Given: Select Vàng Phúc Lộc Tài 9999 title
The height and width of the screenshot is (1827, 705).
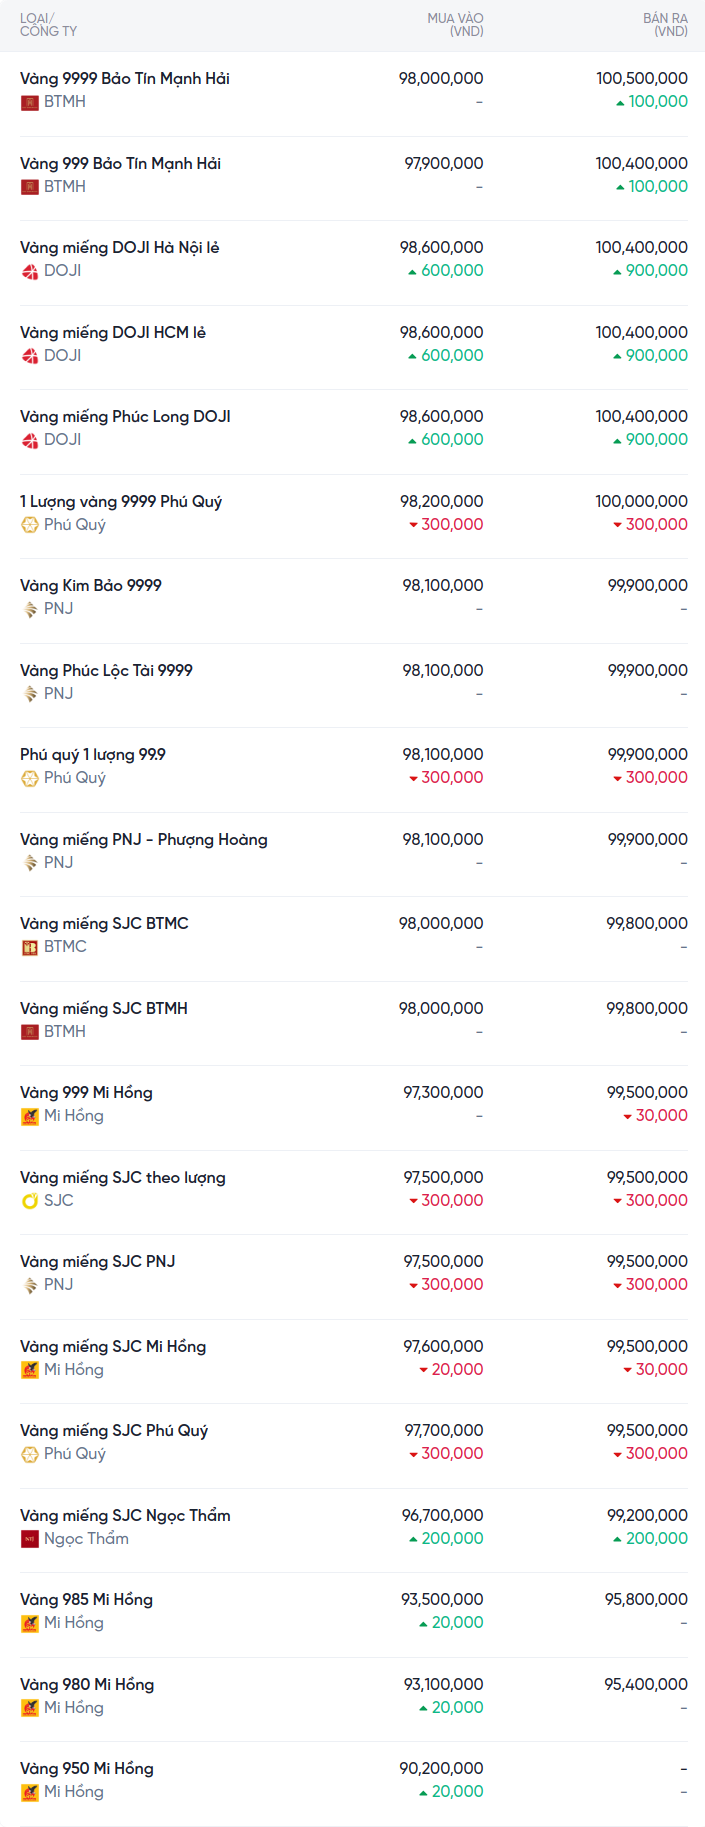Looking at the screenshot, I should click(106, 670).
